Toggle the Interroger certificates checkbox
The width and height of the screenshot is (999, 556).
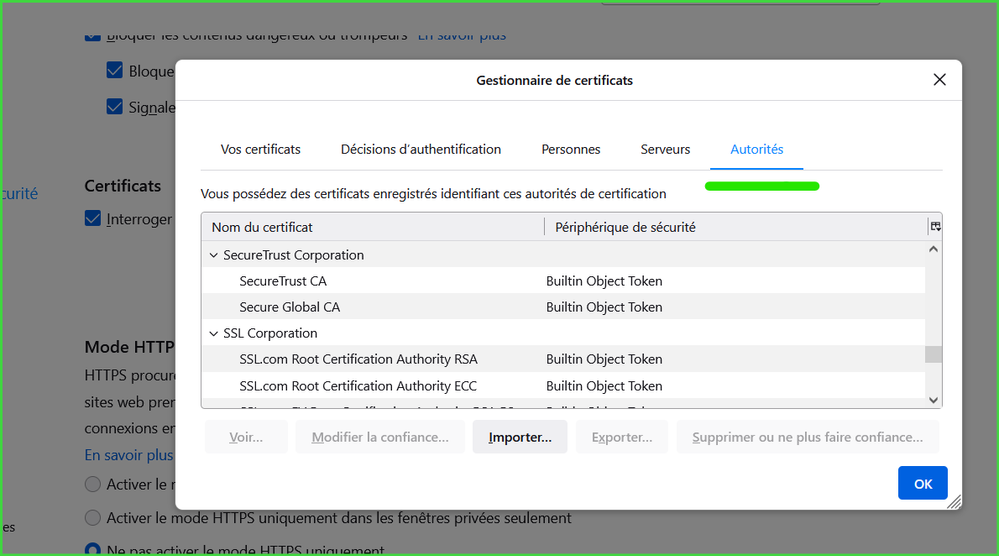point(93,218)
